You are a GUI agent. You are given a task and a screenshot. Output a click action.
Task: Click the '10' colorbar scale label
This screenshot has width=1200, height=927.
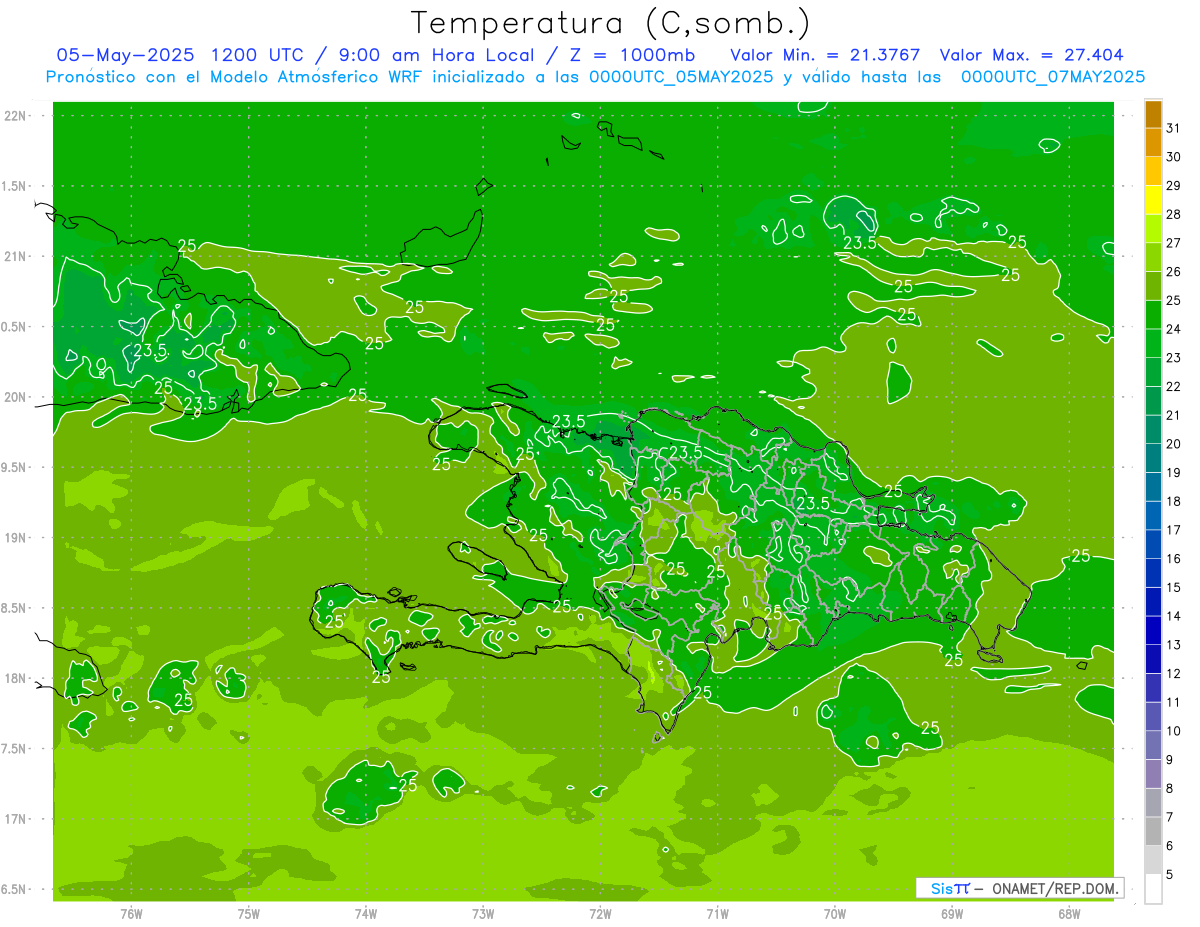1174,731
